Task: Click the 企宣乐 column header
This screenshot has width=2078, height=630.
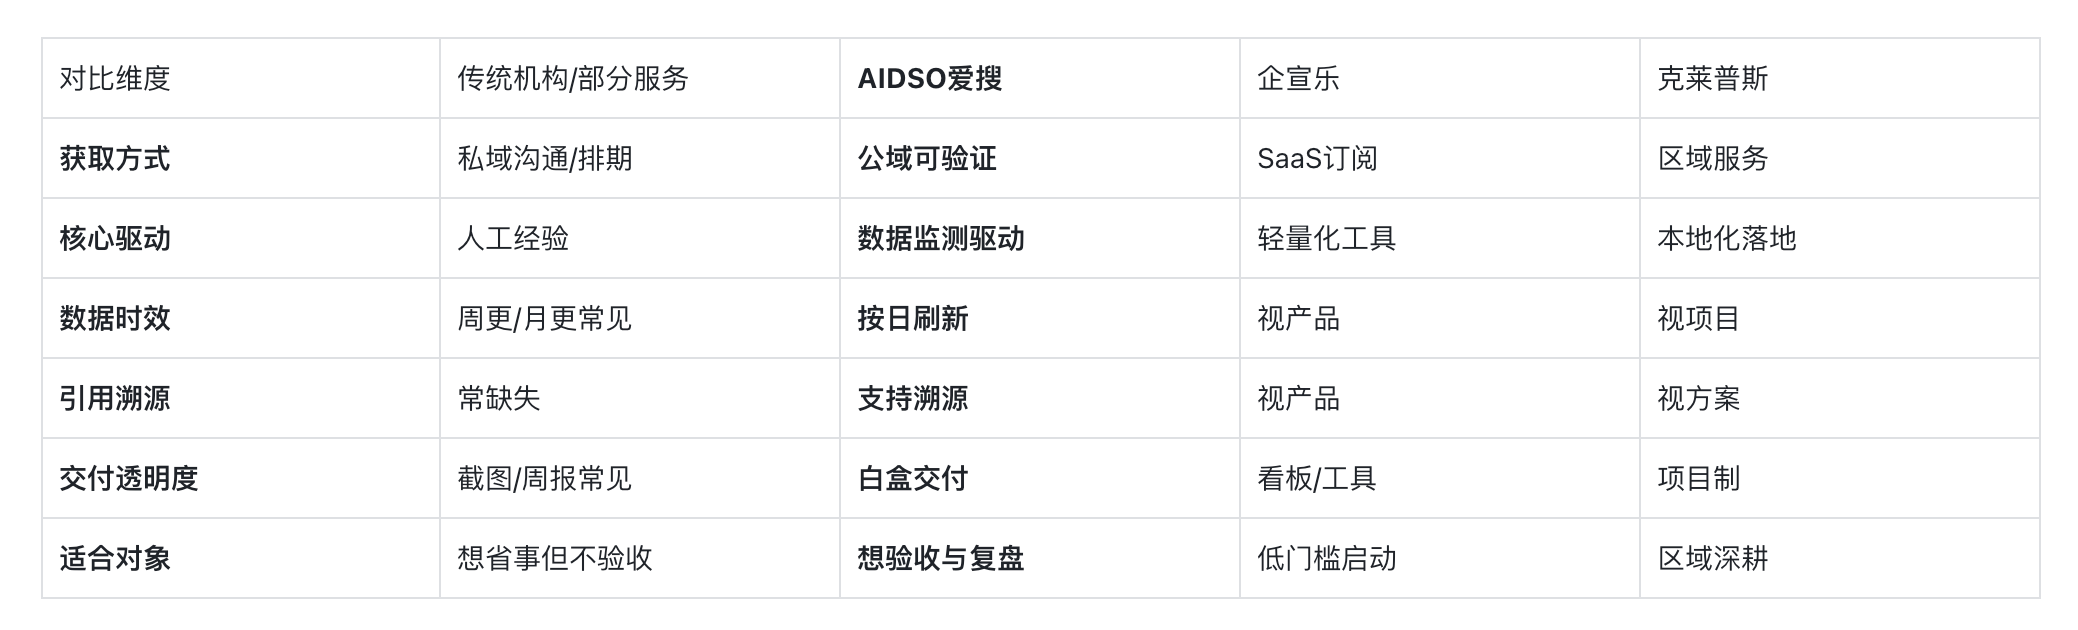Action: point(1440,78)
